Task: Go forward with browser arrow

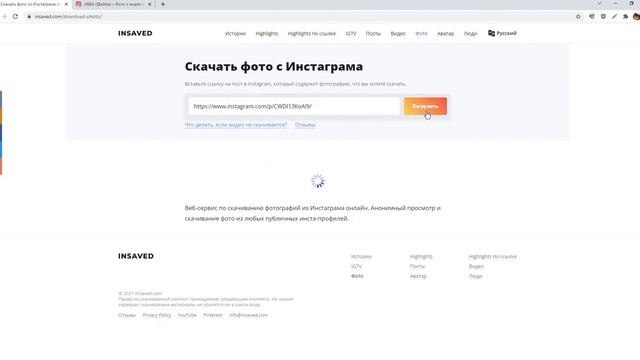Action: coord(4,16)
